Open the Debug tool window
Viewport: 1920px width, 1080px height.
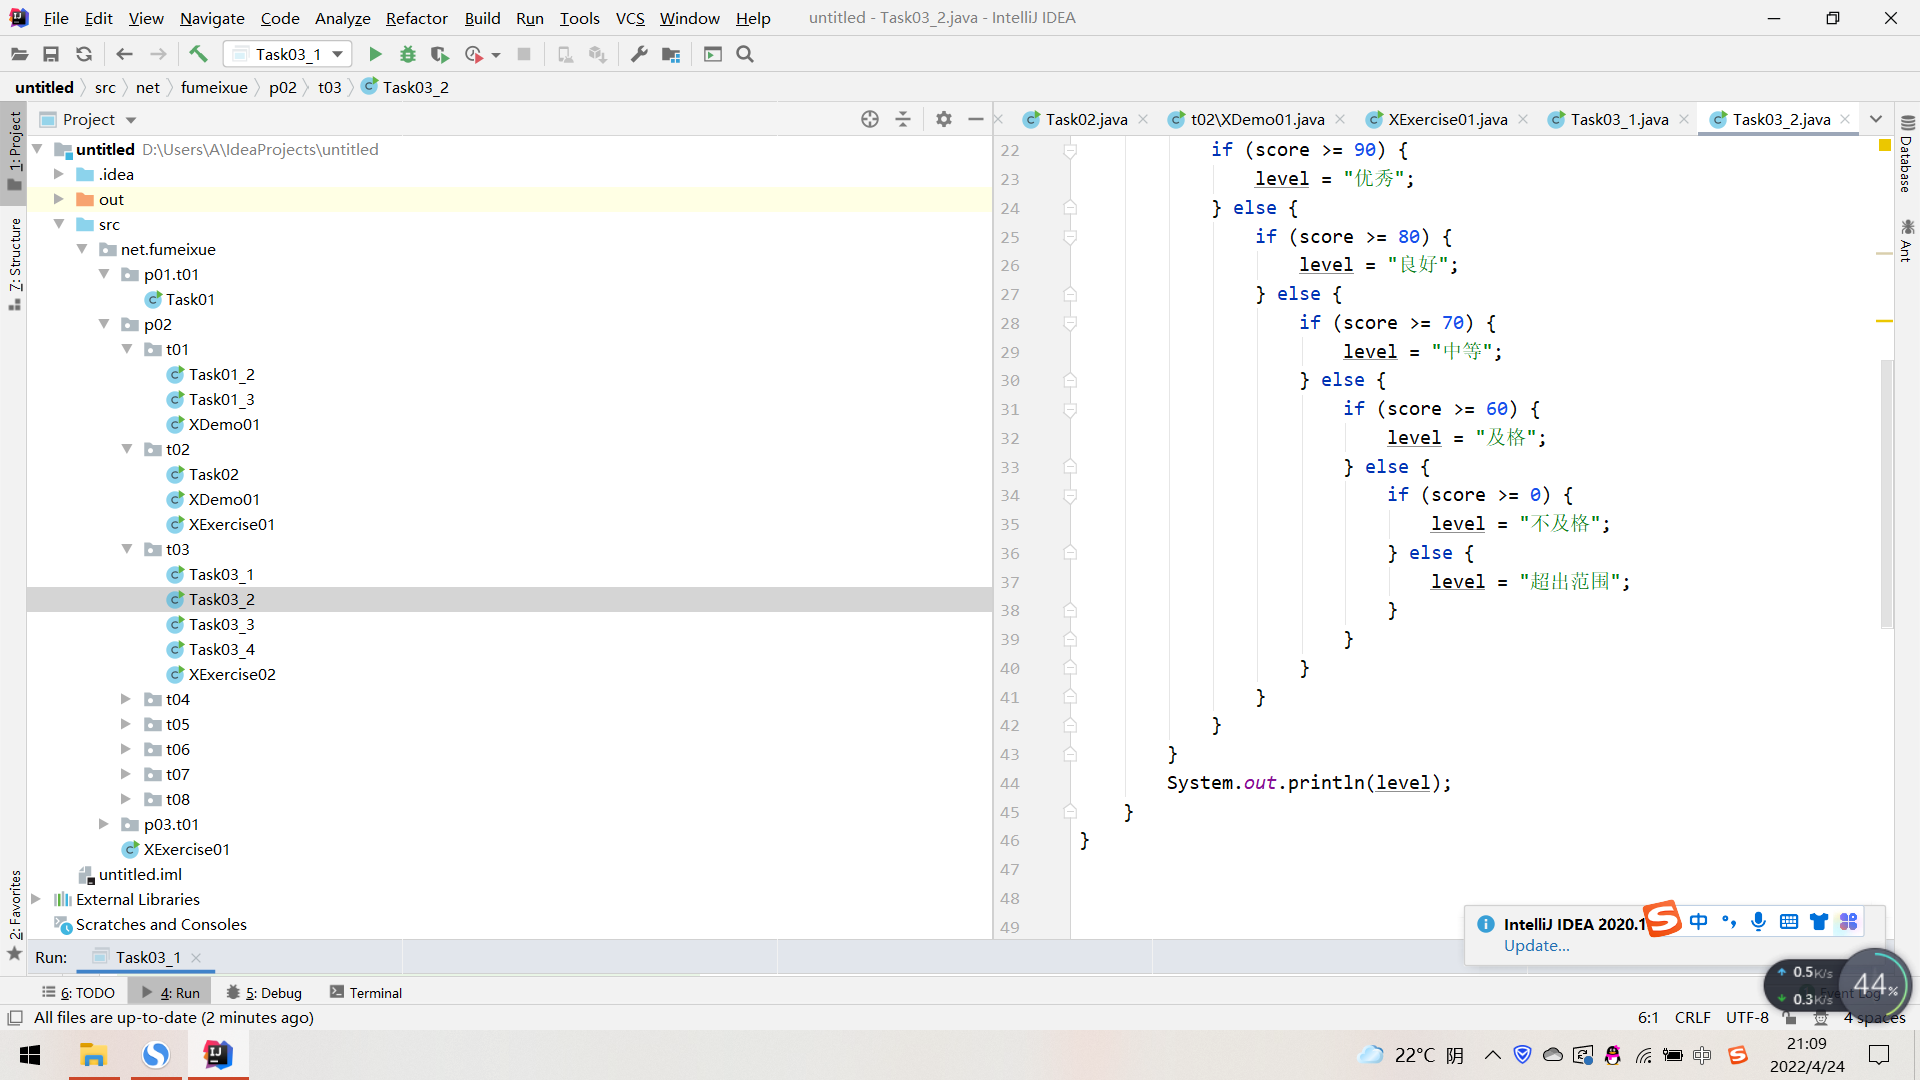click(264, 992)
